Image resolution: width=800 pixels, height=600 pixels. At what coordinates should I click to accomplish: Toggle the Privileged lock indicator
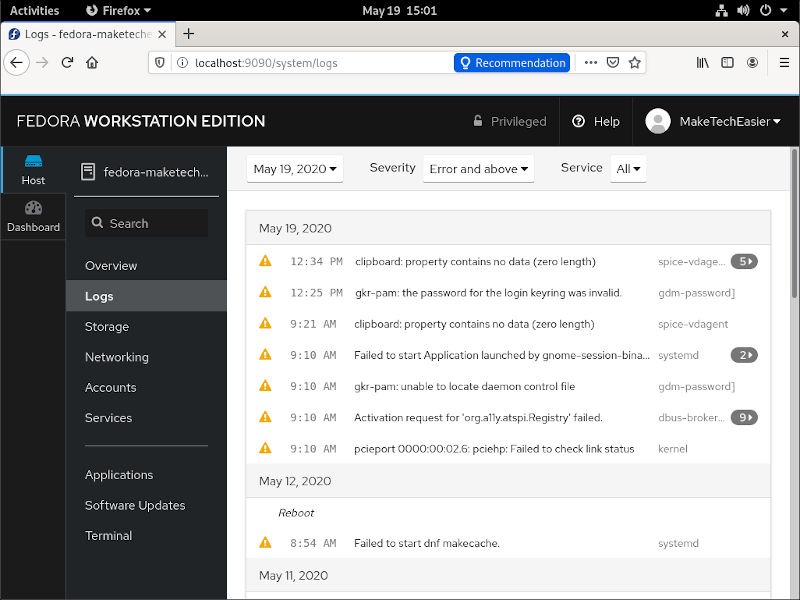[510, 121]
